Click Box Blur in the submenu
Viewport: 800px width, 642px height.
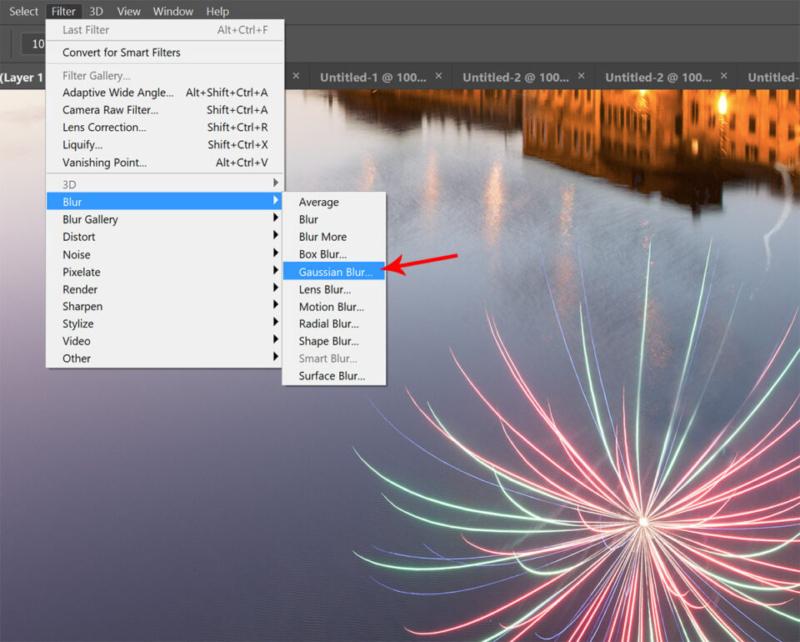pyautogui.click(x=323, y=254)
